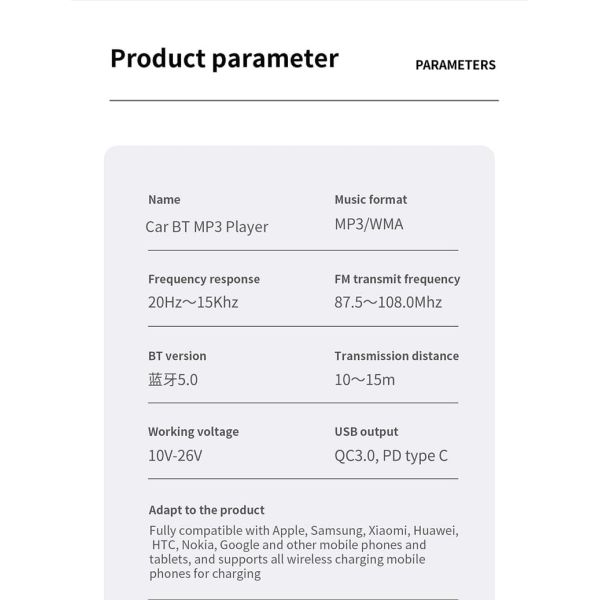Click the 'USB output' label
The height and width of the screenshot is (600, 600).
[x=366, y=432]
